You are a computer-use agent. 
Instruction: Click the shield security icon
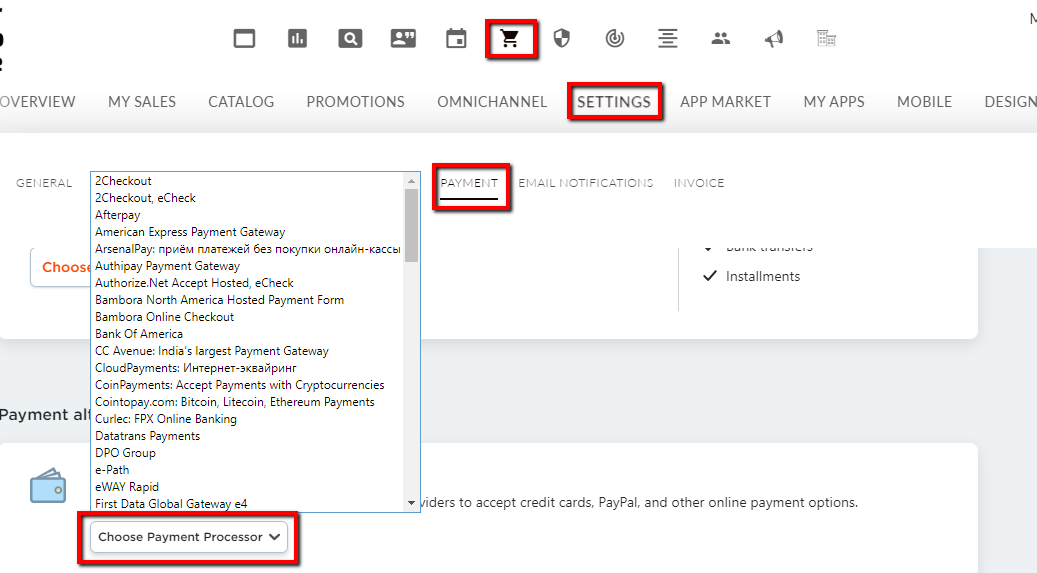click(x=561, y=39)
